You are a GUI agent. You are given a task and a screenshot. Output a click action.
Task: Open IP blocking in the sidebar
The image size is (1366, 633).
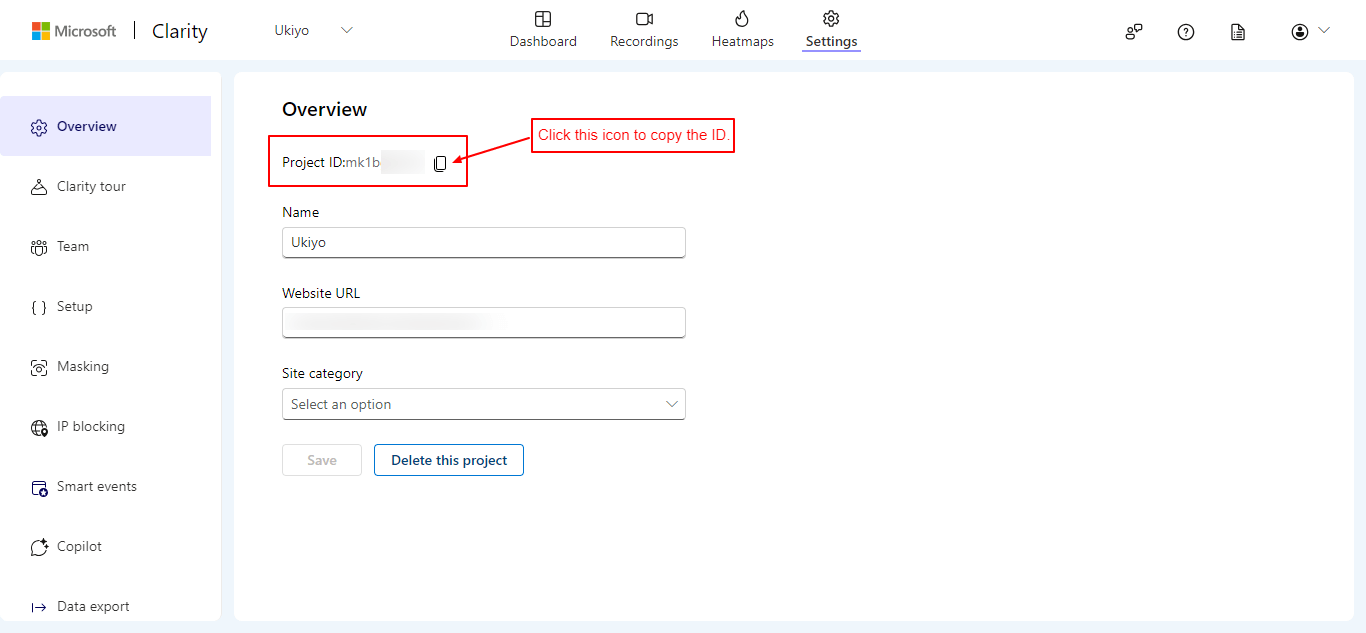pyautogui.click(x=106, y=426)
